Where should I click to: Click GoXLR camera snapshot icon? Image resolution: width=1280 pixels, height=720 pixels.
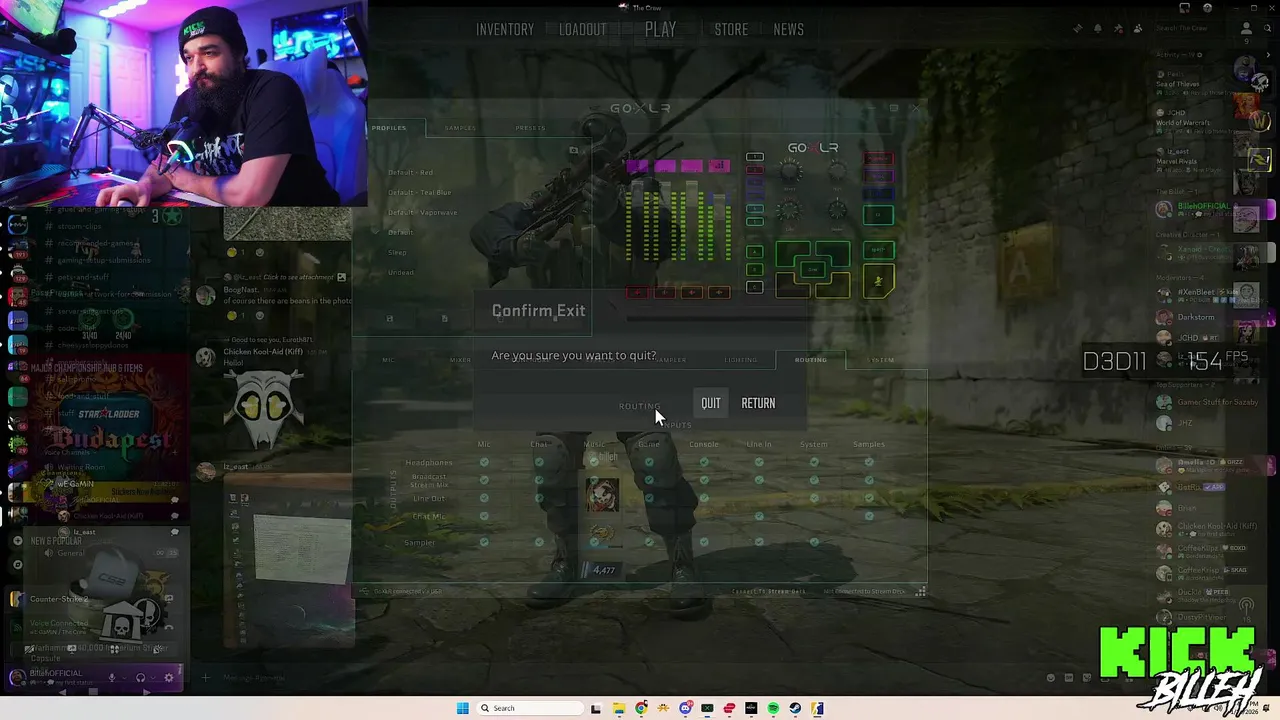pos(573,150)
